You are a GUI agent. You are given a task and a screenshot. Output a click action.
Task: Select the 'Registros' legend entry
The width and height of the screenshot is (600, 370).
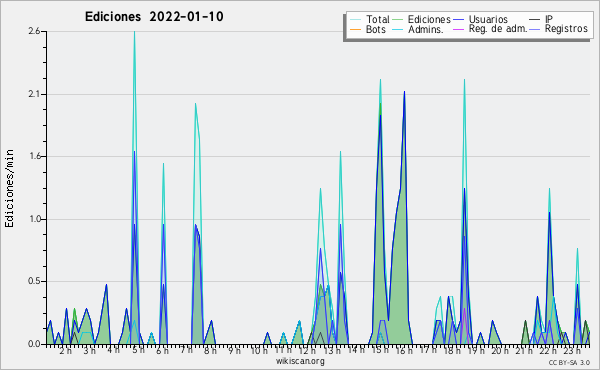(x=566, y=29)
